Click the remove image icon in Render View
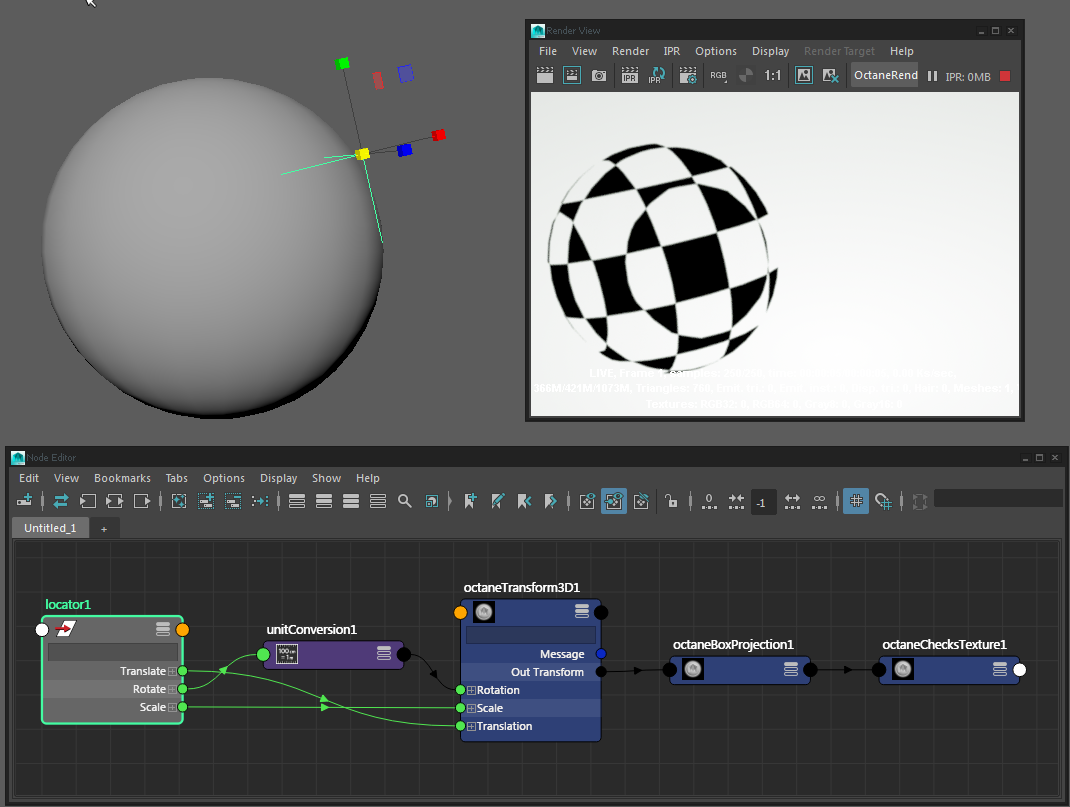1070x807 pixels. click(830, 75)
